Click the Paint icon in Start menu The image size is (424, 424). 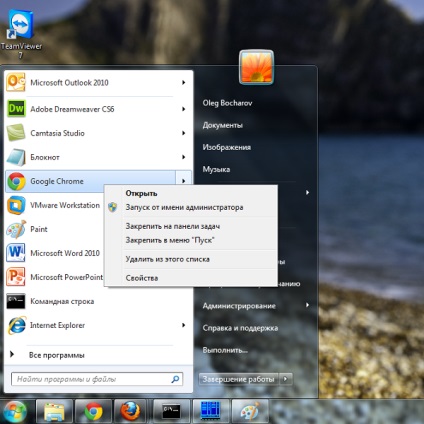tap(16, 229)
